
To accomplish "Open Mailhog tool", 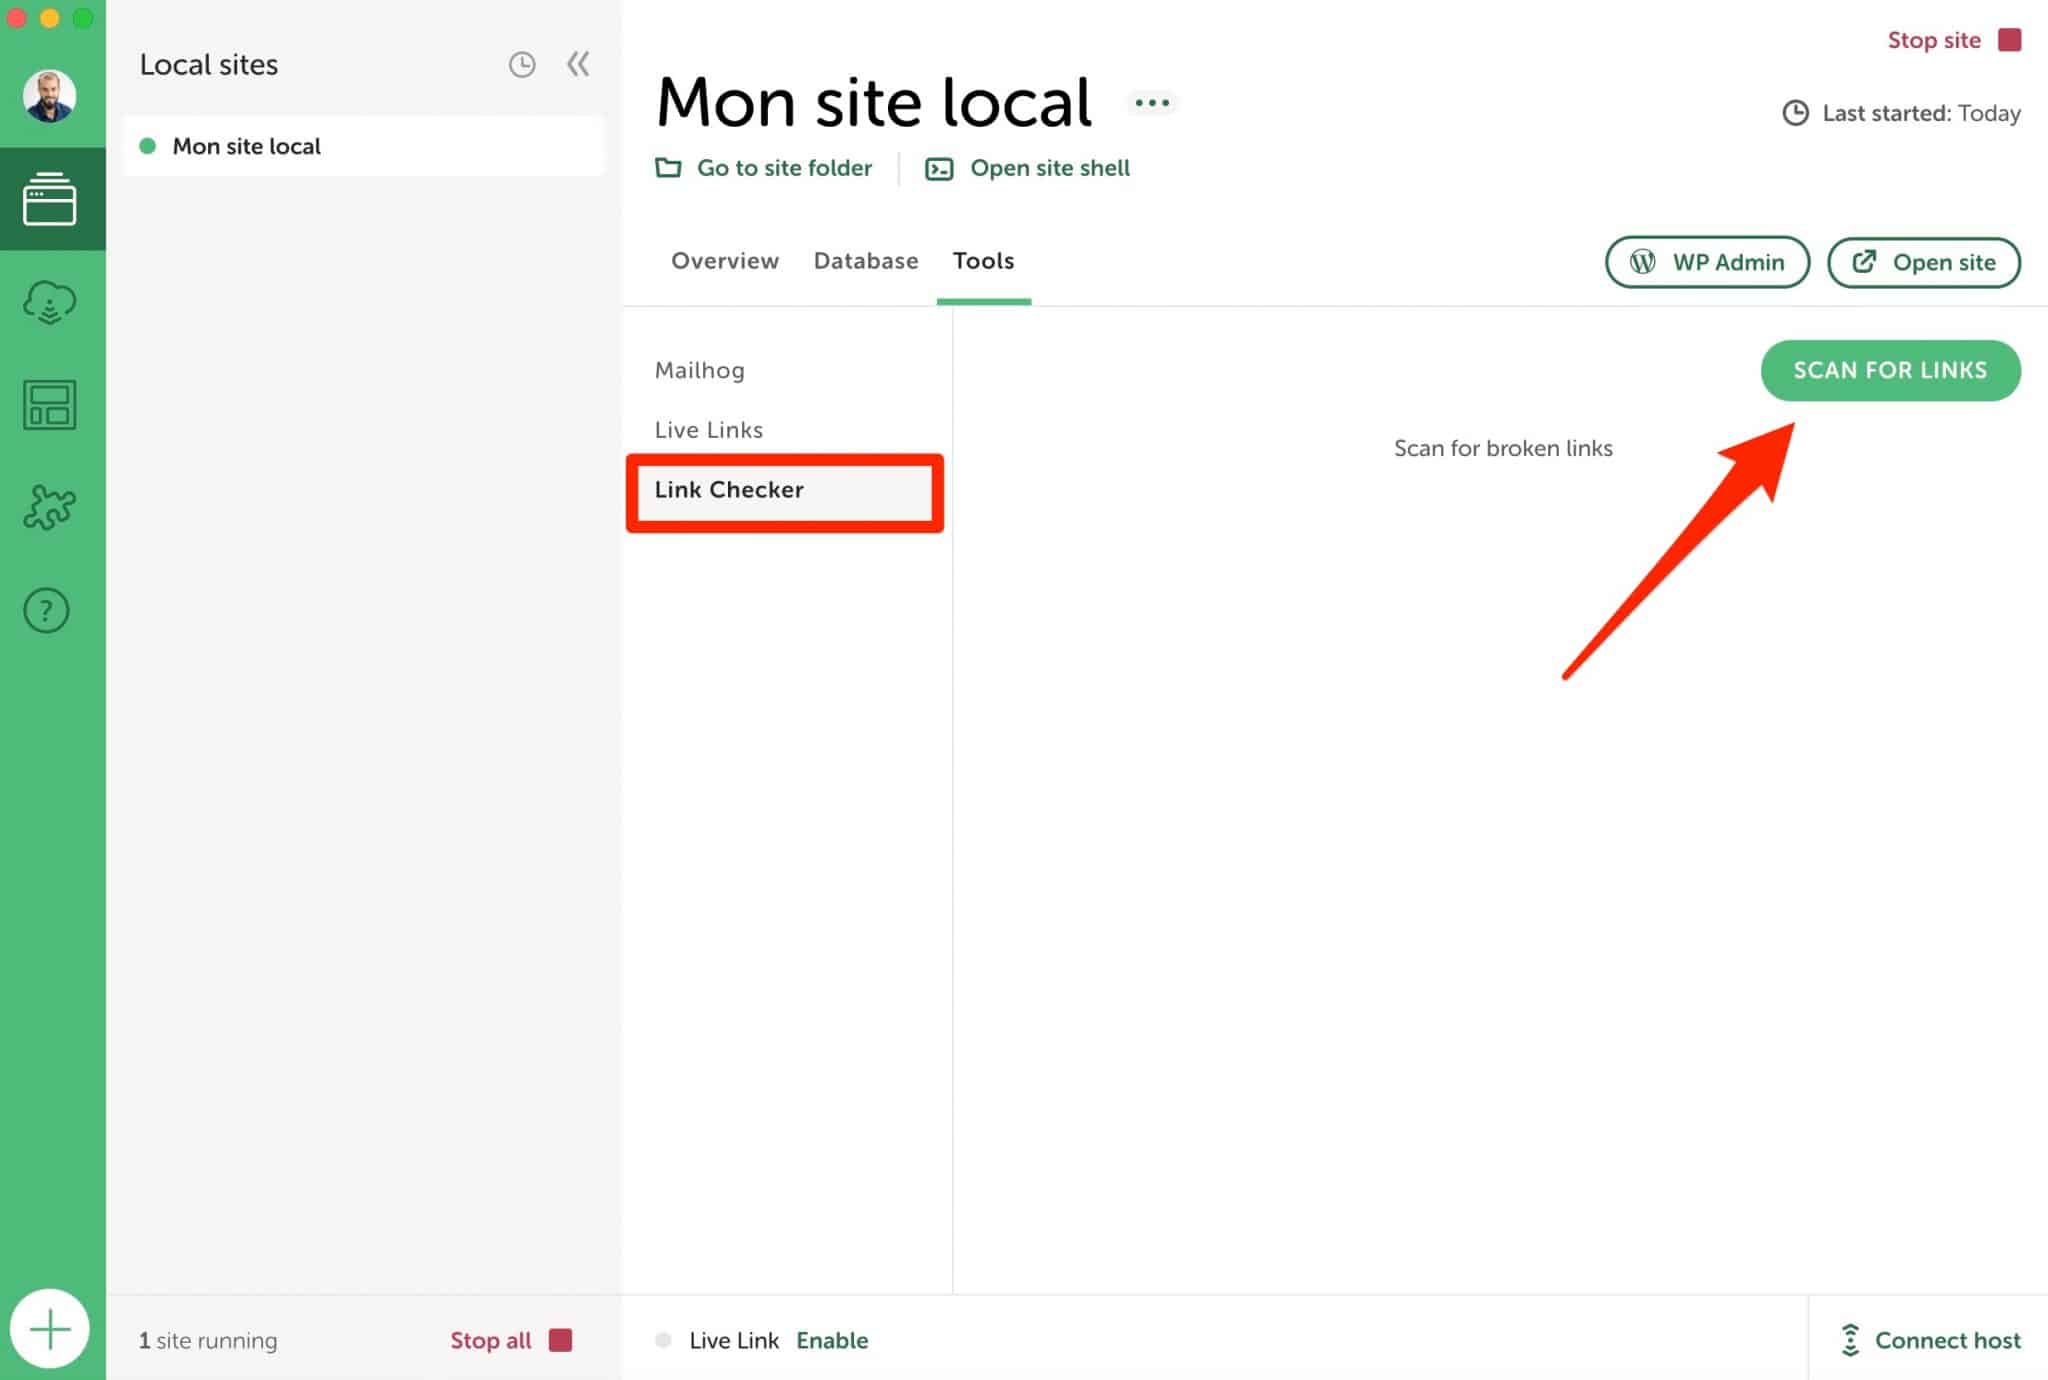I will pyautogui.click(x=700, y=370).
